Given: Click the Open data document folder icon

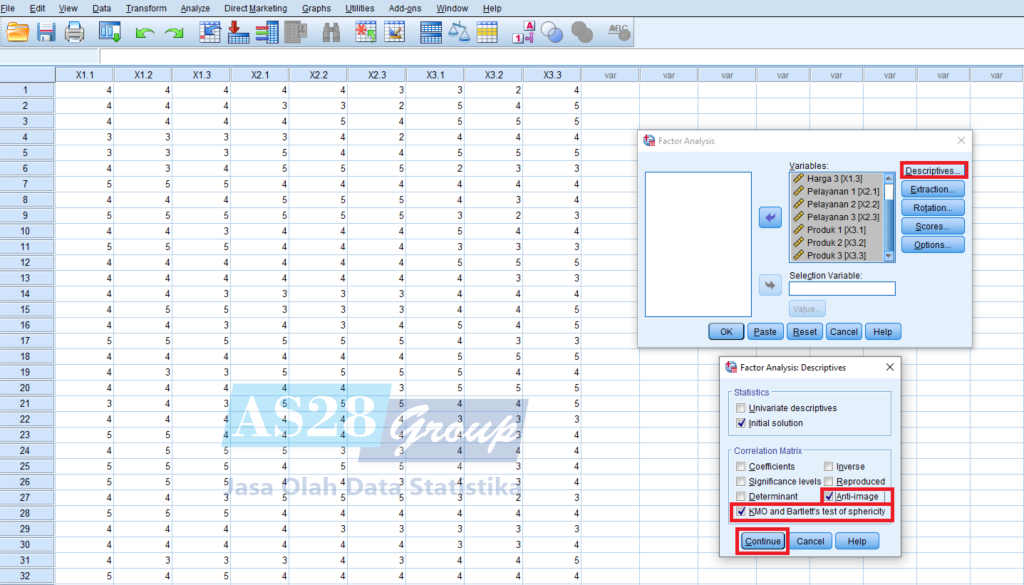Looking at the screenshot, I should coord(18,32).
